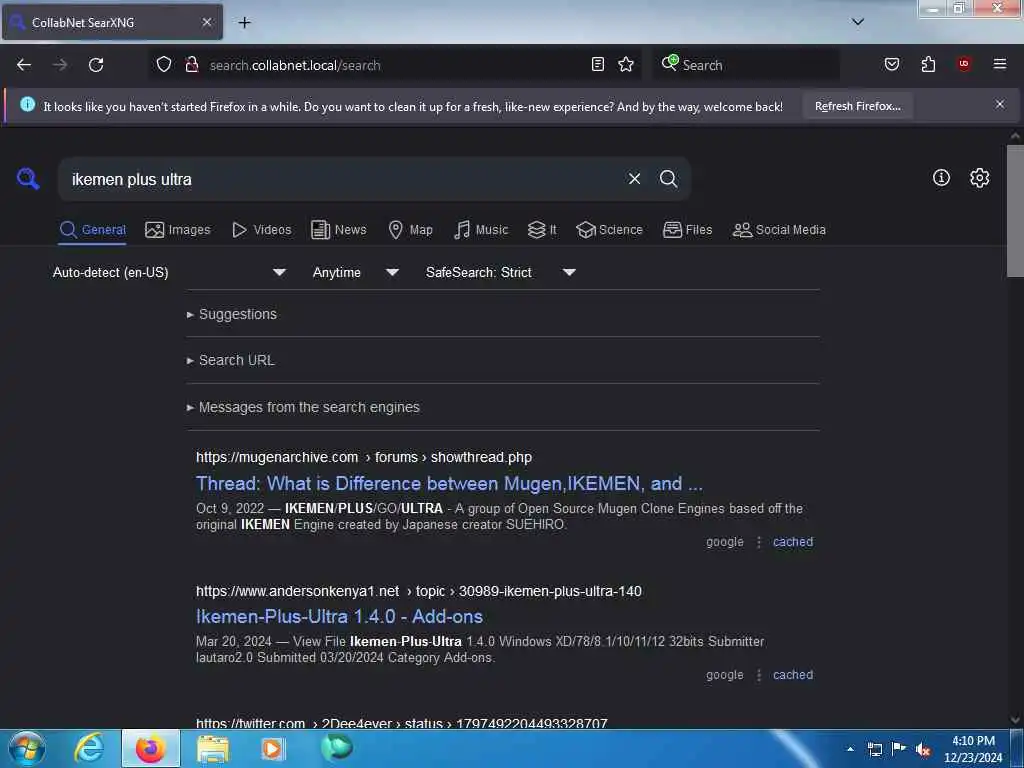The width and height of the screenshot is (1024, 768).
Task: Switch to the IT category tab
Action: (542, 230)
